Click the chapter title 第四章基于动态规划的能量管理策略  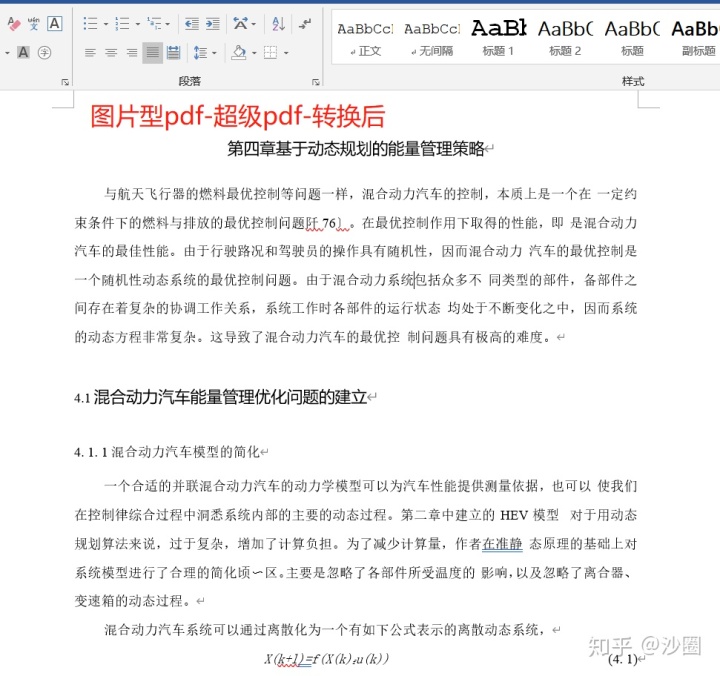click(356, 149)
